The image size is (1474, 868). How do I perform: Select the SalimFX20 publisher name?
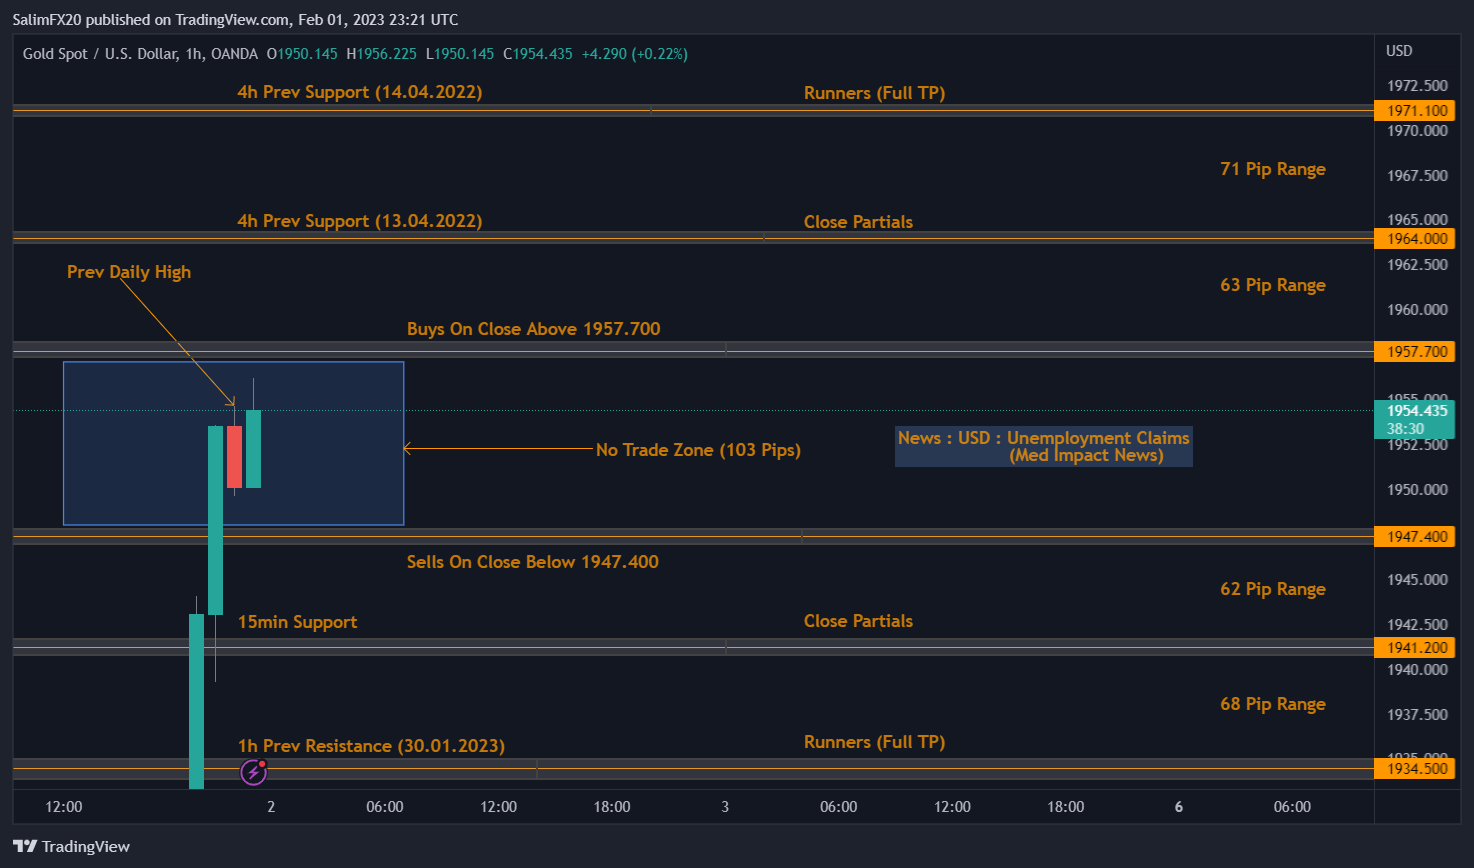click(49, 18)
